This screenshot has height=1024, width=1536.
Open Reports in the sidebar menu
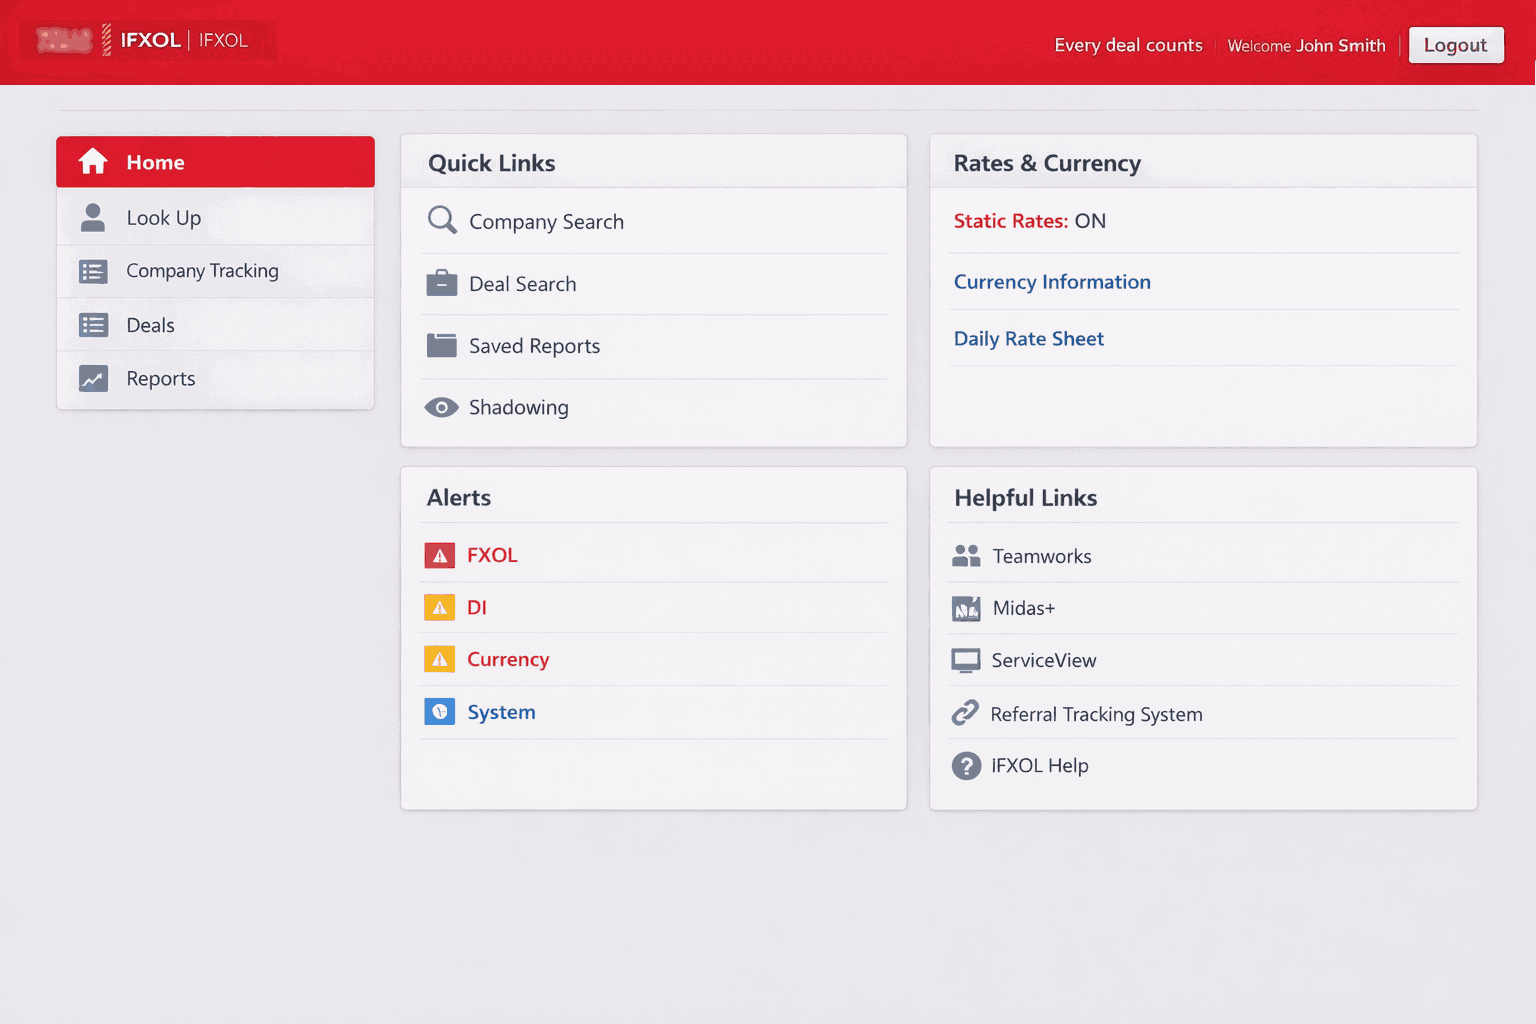pos(160,379)
